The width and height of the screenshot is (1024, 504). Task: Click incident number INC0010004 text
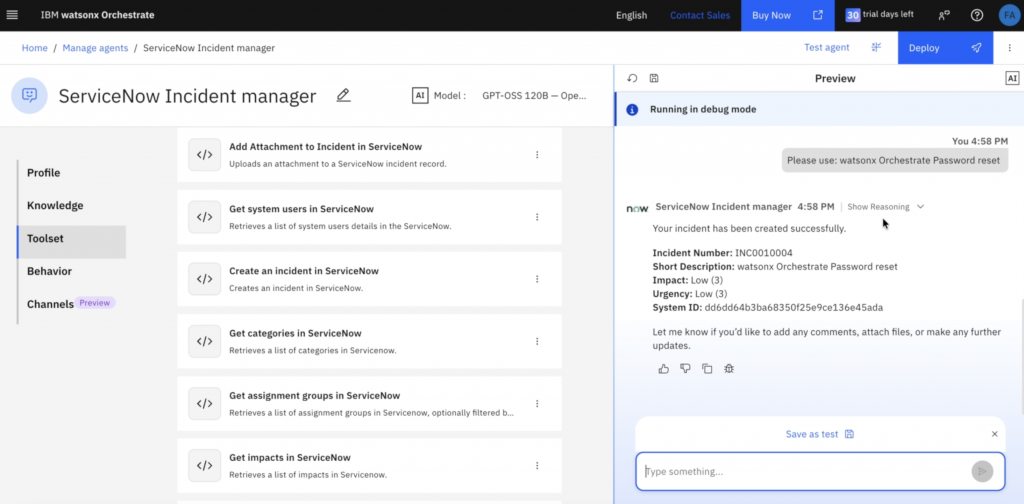[763, 253]
